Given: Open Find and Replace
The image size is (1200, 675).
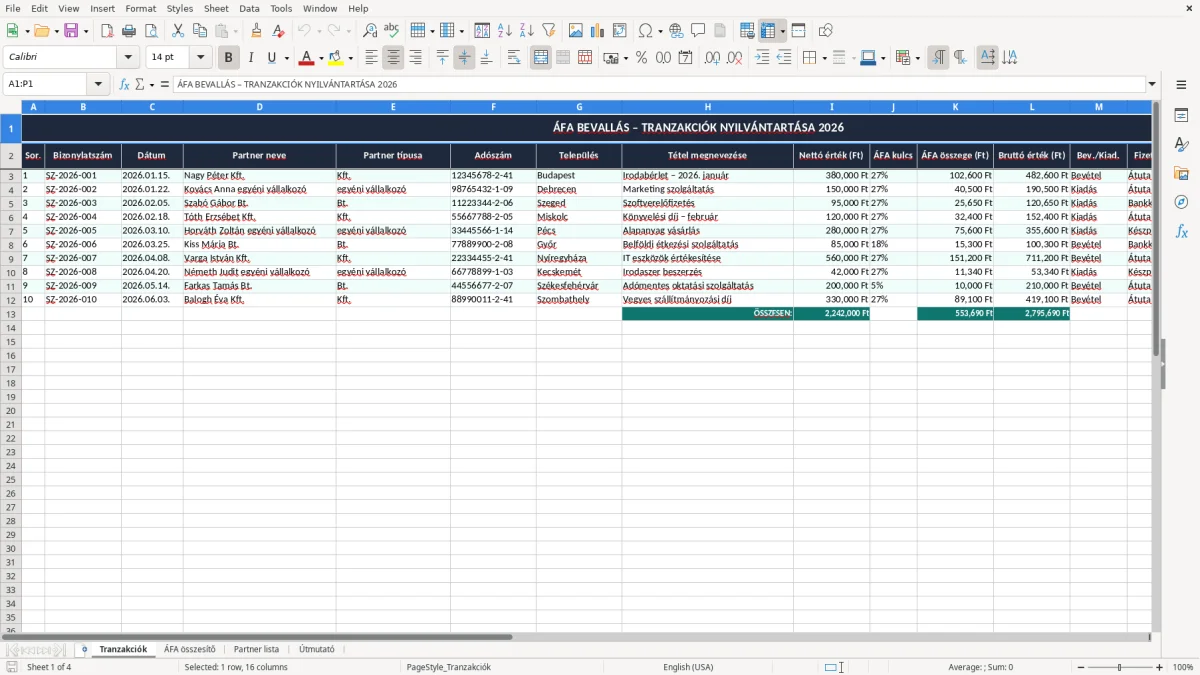Looking at the screenshot, I should click(370, 31).
